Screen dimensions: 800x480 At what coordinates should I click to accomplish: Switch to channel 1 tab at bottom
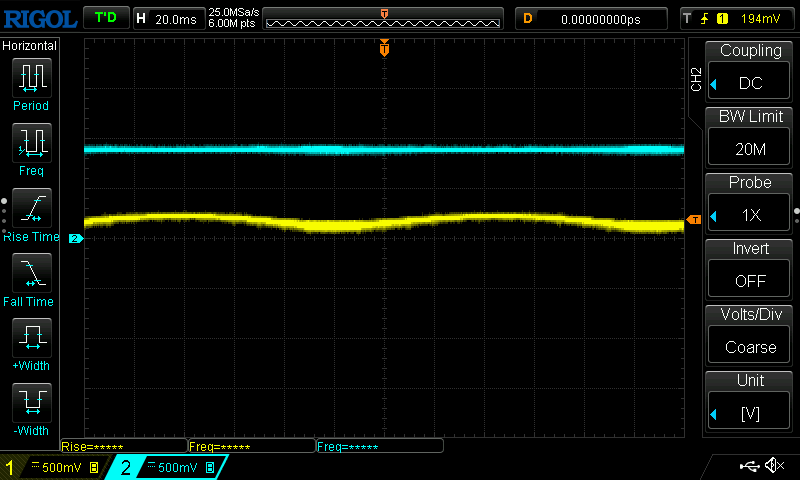click(53, 467)
